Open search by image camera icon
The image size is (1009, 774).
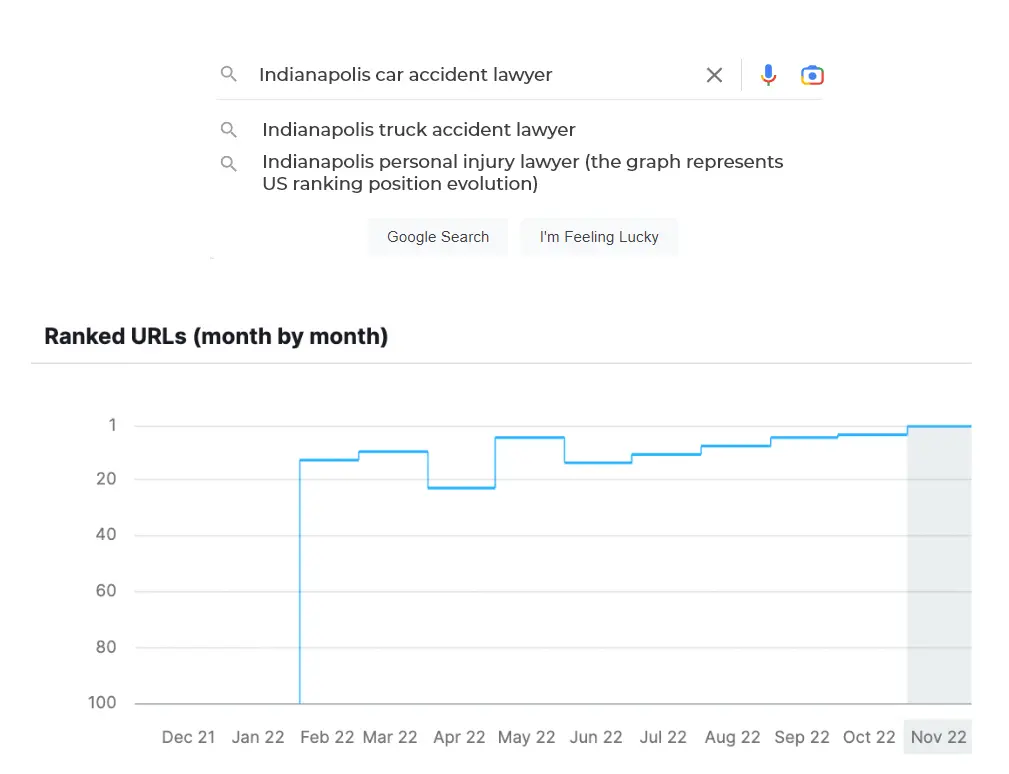coord(812,75)
